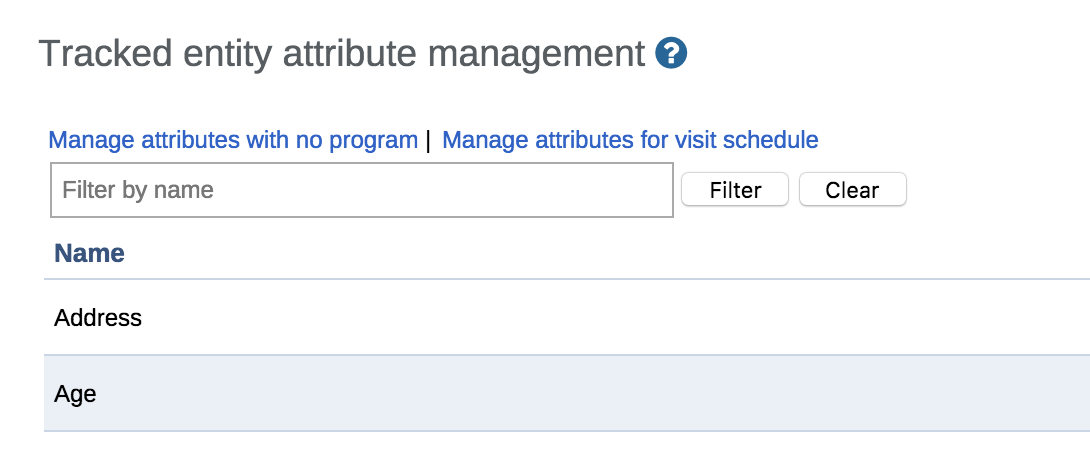Image resolution: width=1090 pixels, height=456 pixels.
Task: Open Manage attributes with no program
Action: 233,140
